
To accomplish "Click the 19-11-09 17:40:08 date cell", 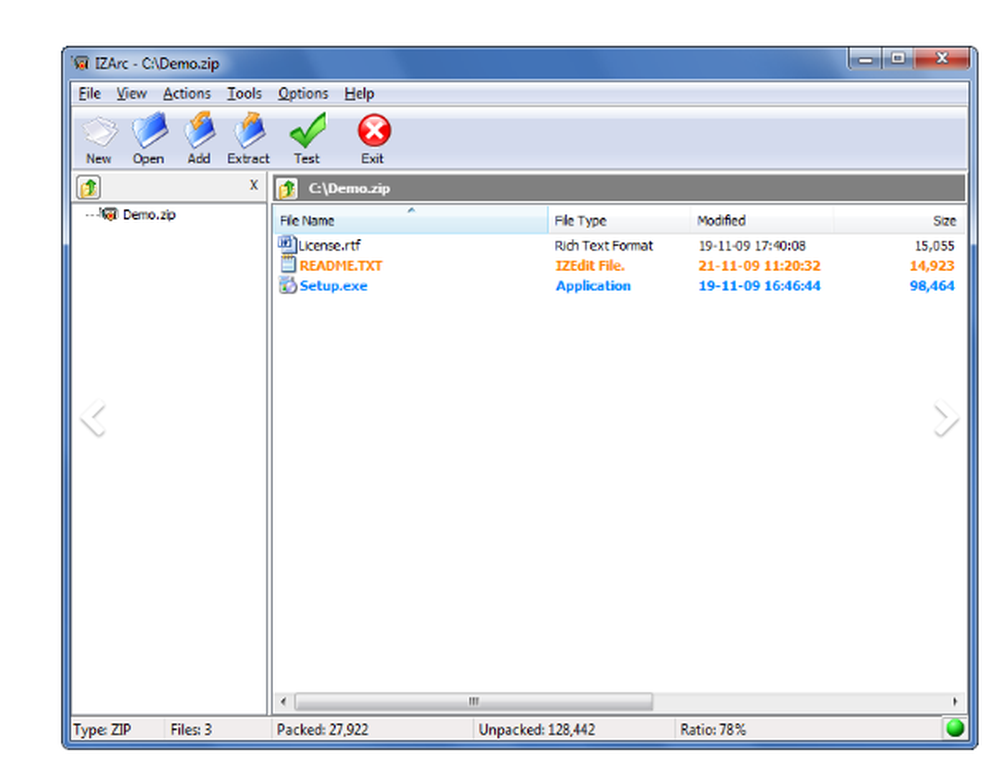I will point(752,245).
